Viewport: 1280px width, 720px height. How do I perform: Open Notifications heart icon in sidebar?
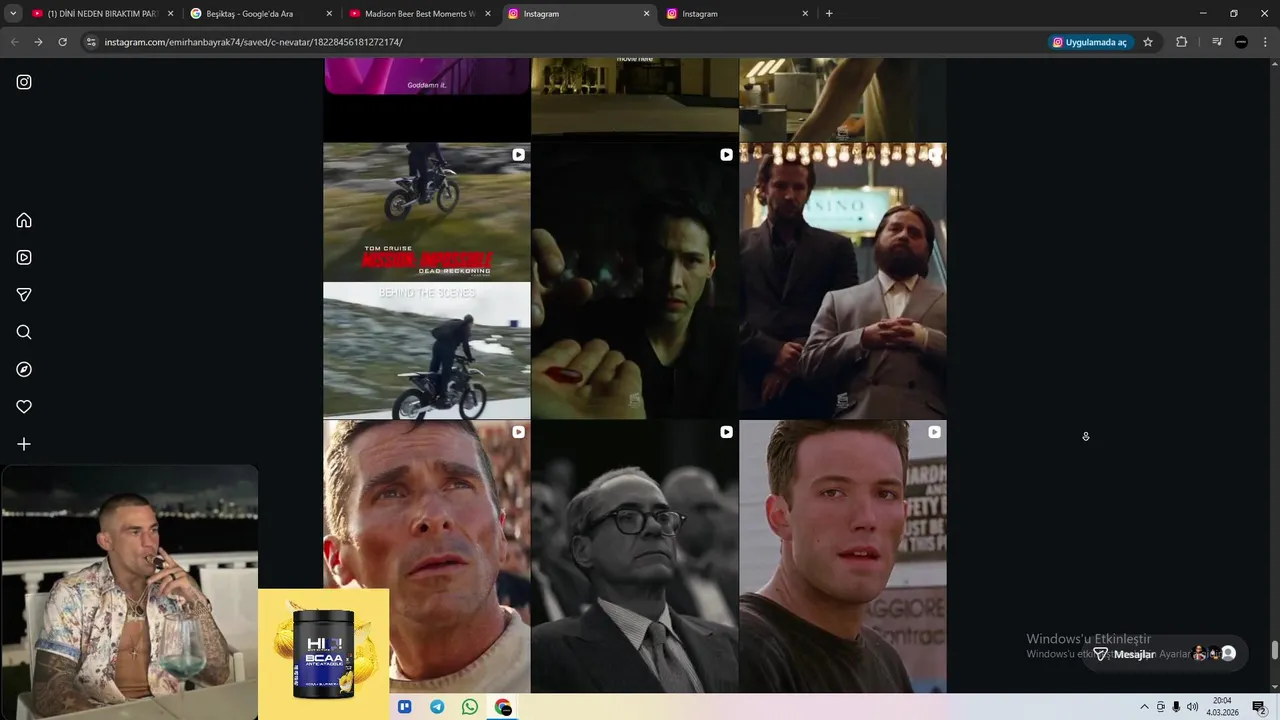[x=24, y=407]
